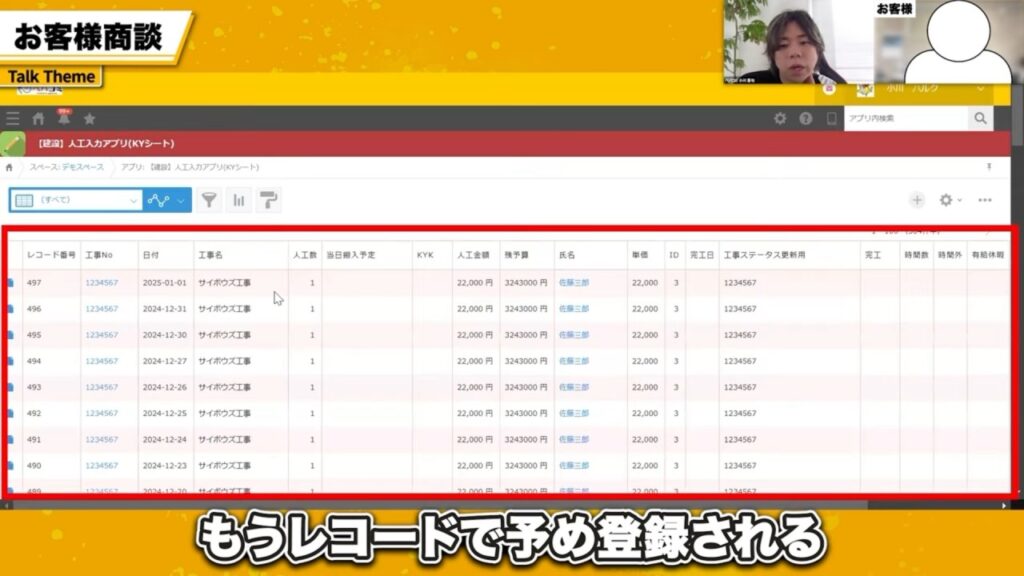Click the paint roller icon in toolbar
Viewport: 1024px width, 576px height.
[268, 200]
